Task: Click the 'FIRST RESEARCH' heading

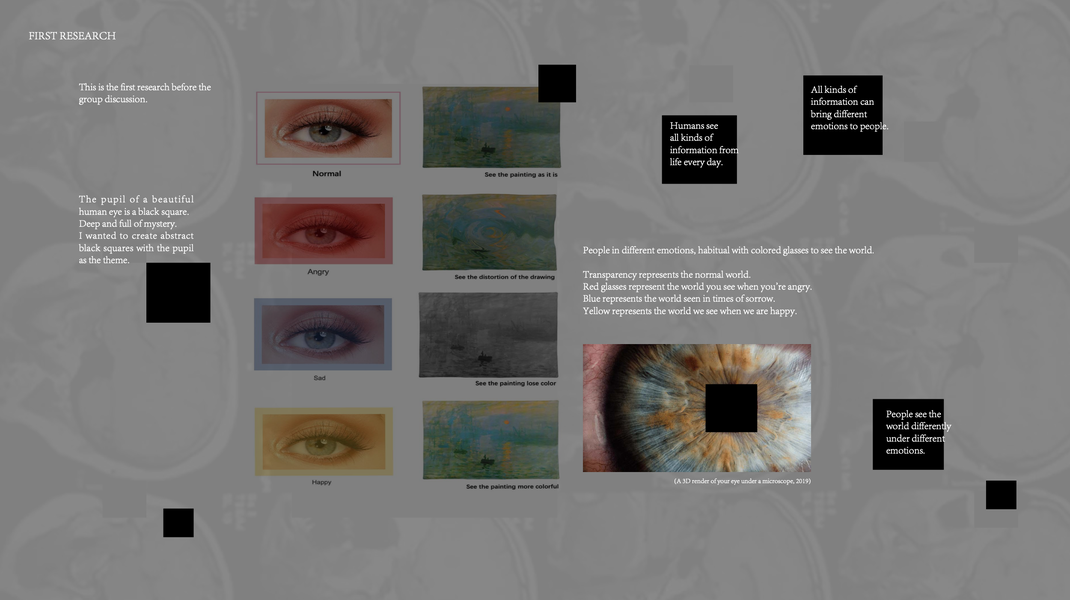Action: click(x=72, y=35)
